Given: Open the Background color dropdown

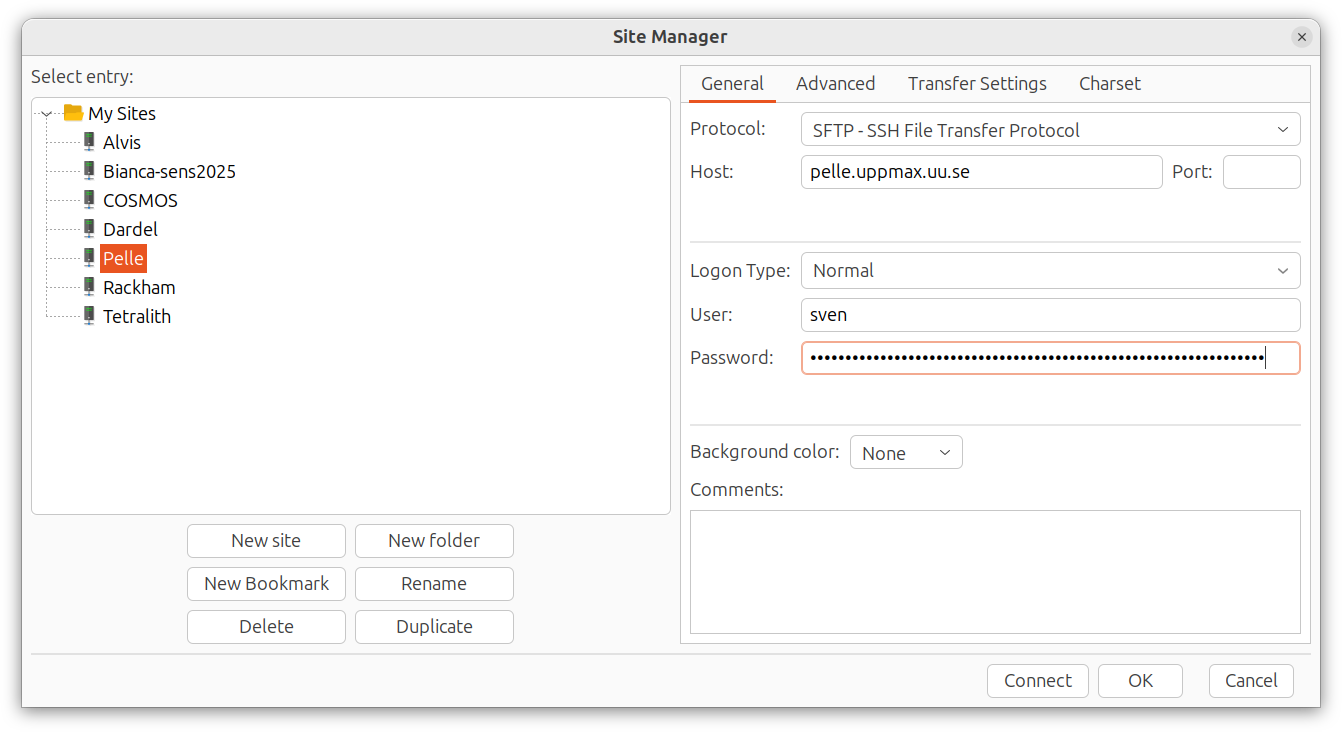Looking at the screenshot, I should pos(906,453).
